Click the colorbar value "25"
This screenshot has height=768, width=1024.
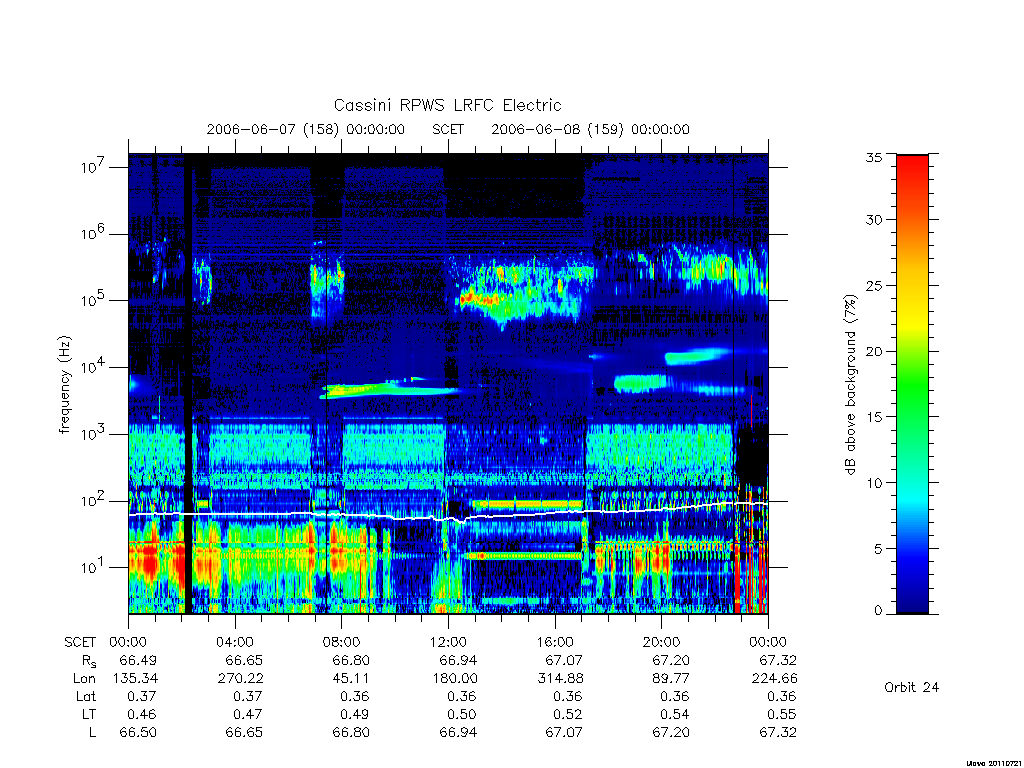(874, 286)
